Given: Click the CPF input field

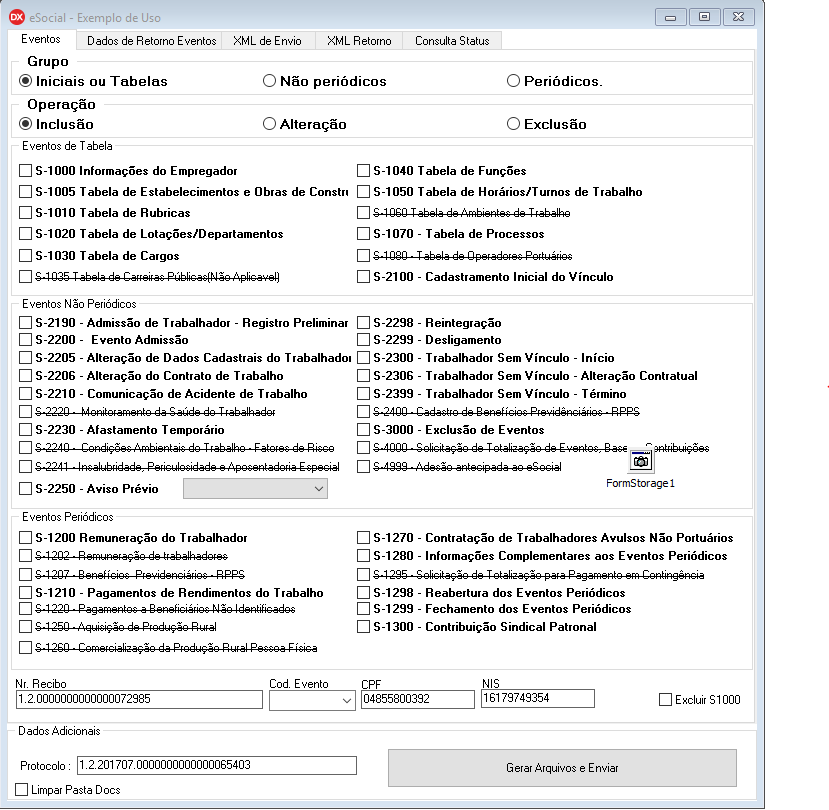Looking at the screenshot, I should (x=418, y=699).
